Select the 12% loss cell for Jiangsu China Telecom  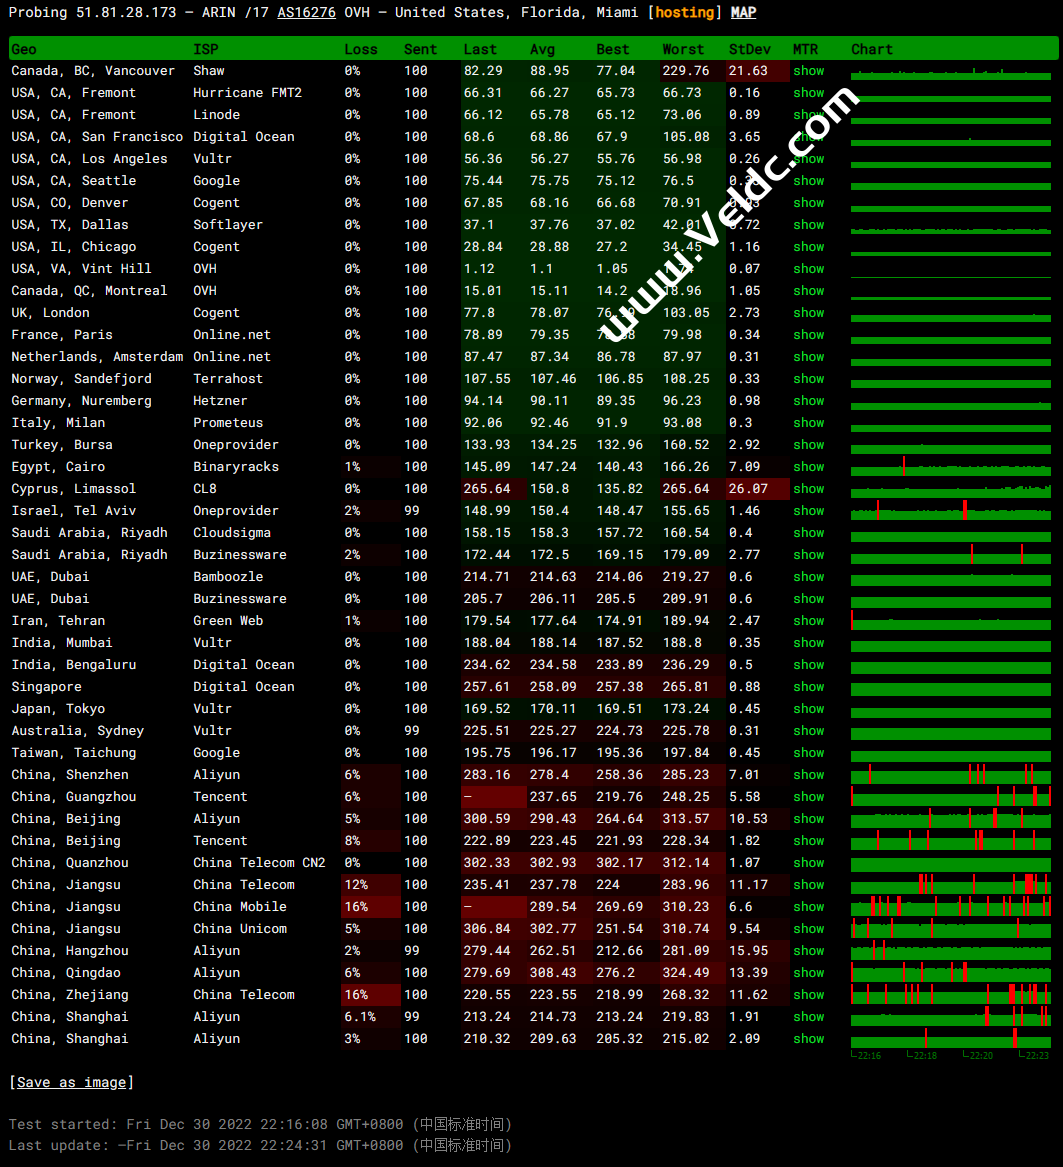click(370, 885)
